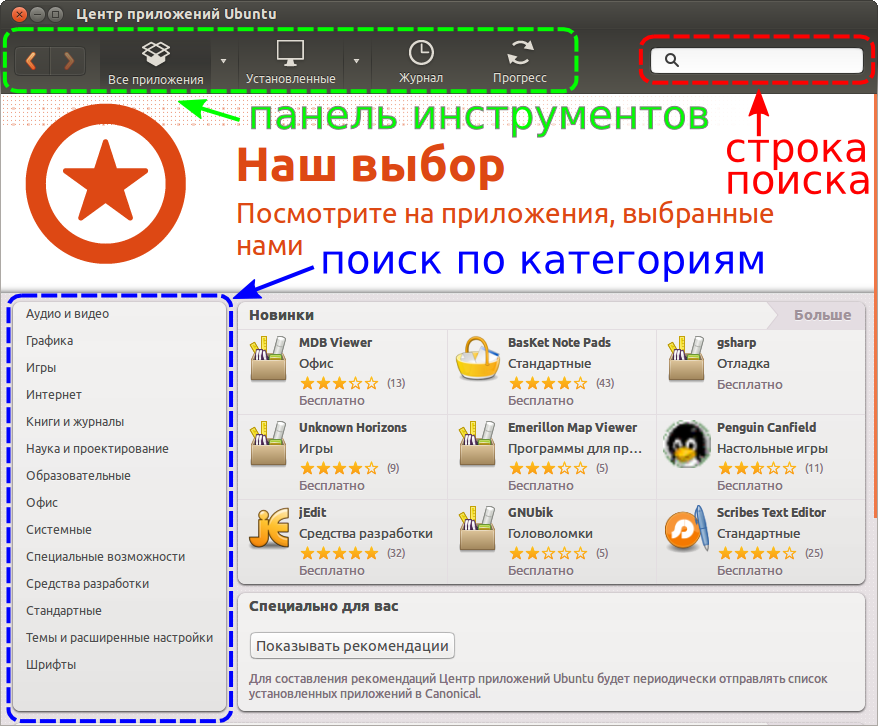
Task: Click the Новинки section heading
Action: point(281,315)
